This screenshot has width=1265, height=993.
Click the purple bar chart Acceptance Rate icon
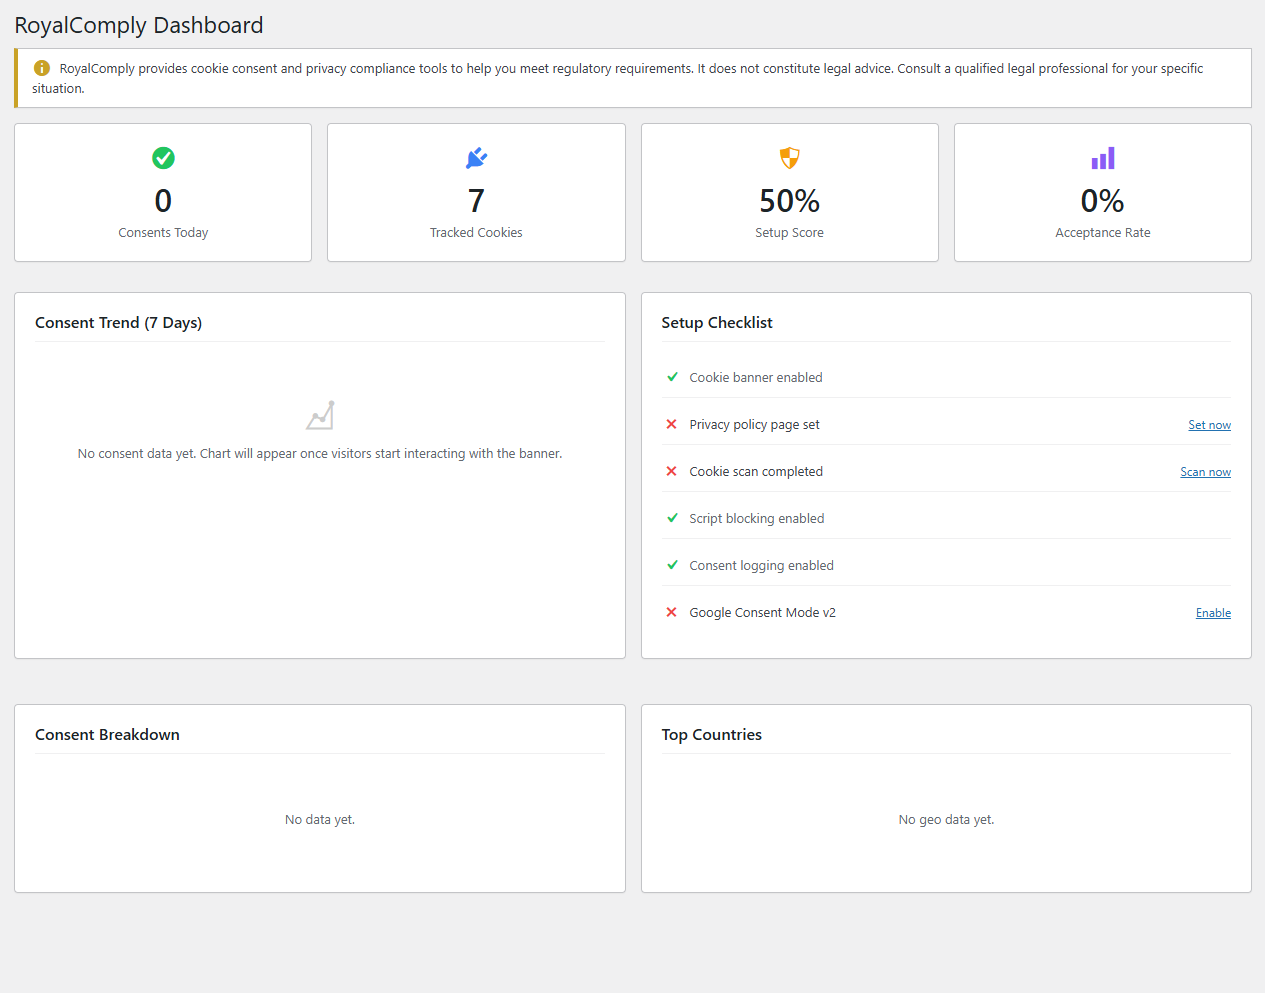1103,158
